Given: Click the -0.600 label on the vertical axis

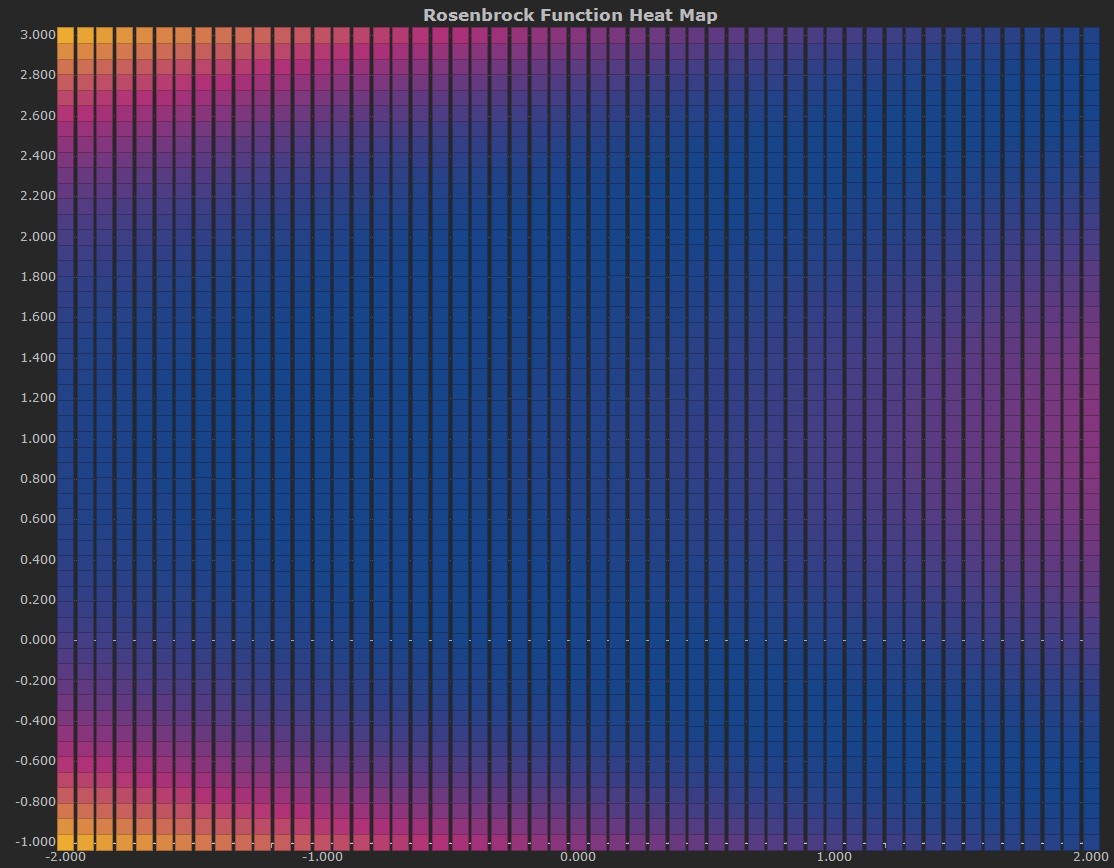Looking at the screenshot, I should tap(36, 761).
